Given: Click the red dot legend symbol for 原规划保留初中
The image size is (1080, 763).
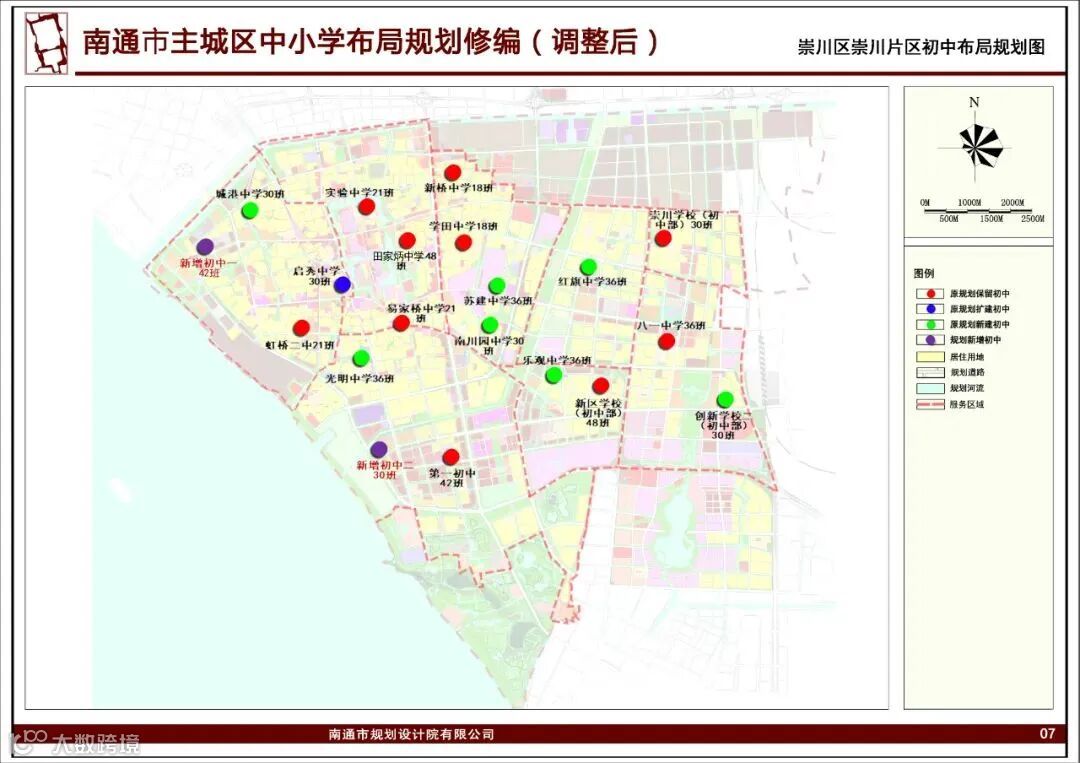Looking at the screenshot, I should (x=930, y=294).
